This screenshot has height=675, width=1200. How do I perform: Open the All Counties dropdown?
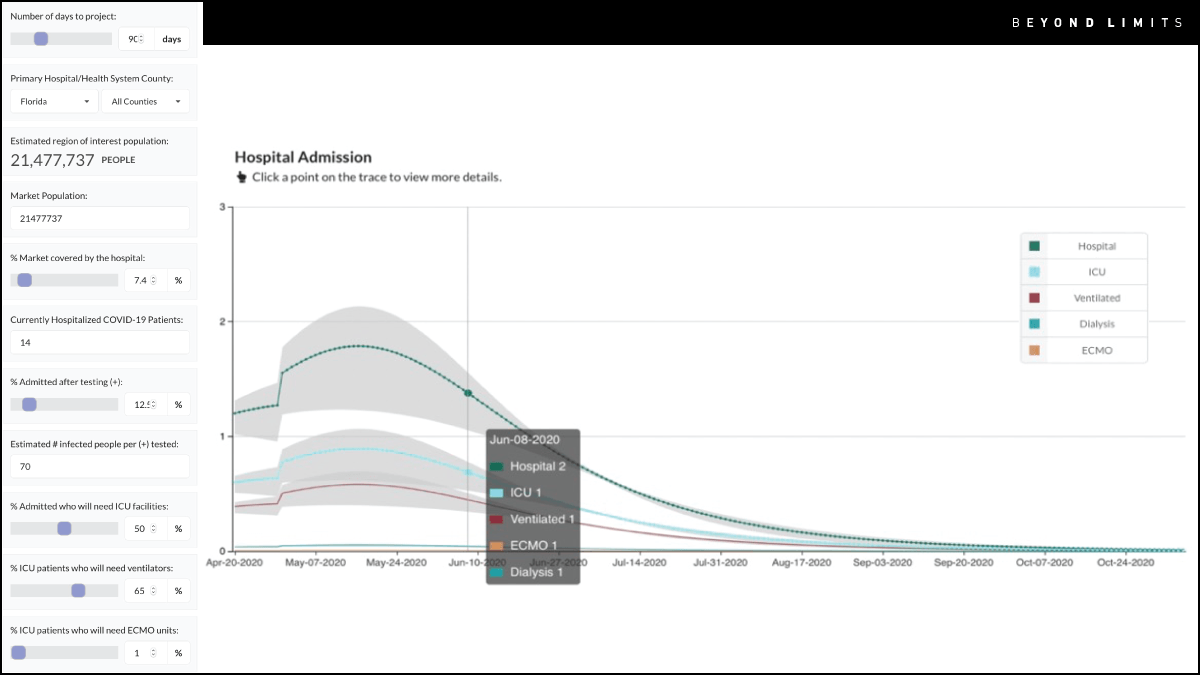(x=145, y=101)
